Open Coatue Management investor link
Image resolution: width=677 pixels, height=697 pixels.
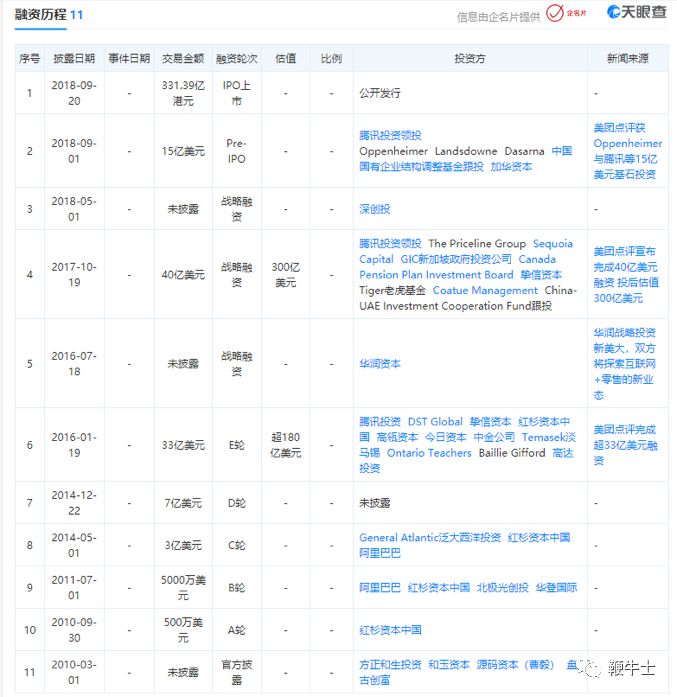pyautogui.click(x=485, y=290)
